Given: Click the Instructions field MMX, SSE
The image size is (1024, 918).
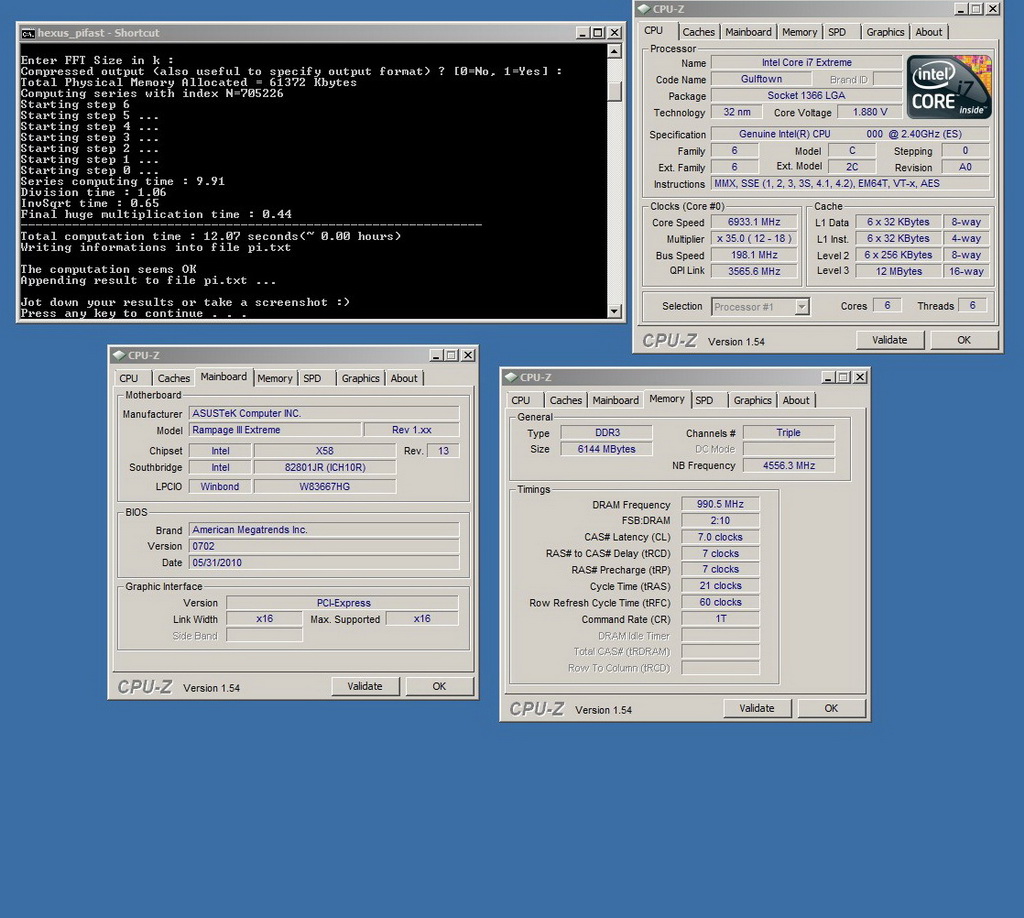Looking at the screenshot, I should [x=850, y=183].
